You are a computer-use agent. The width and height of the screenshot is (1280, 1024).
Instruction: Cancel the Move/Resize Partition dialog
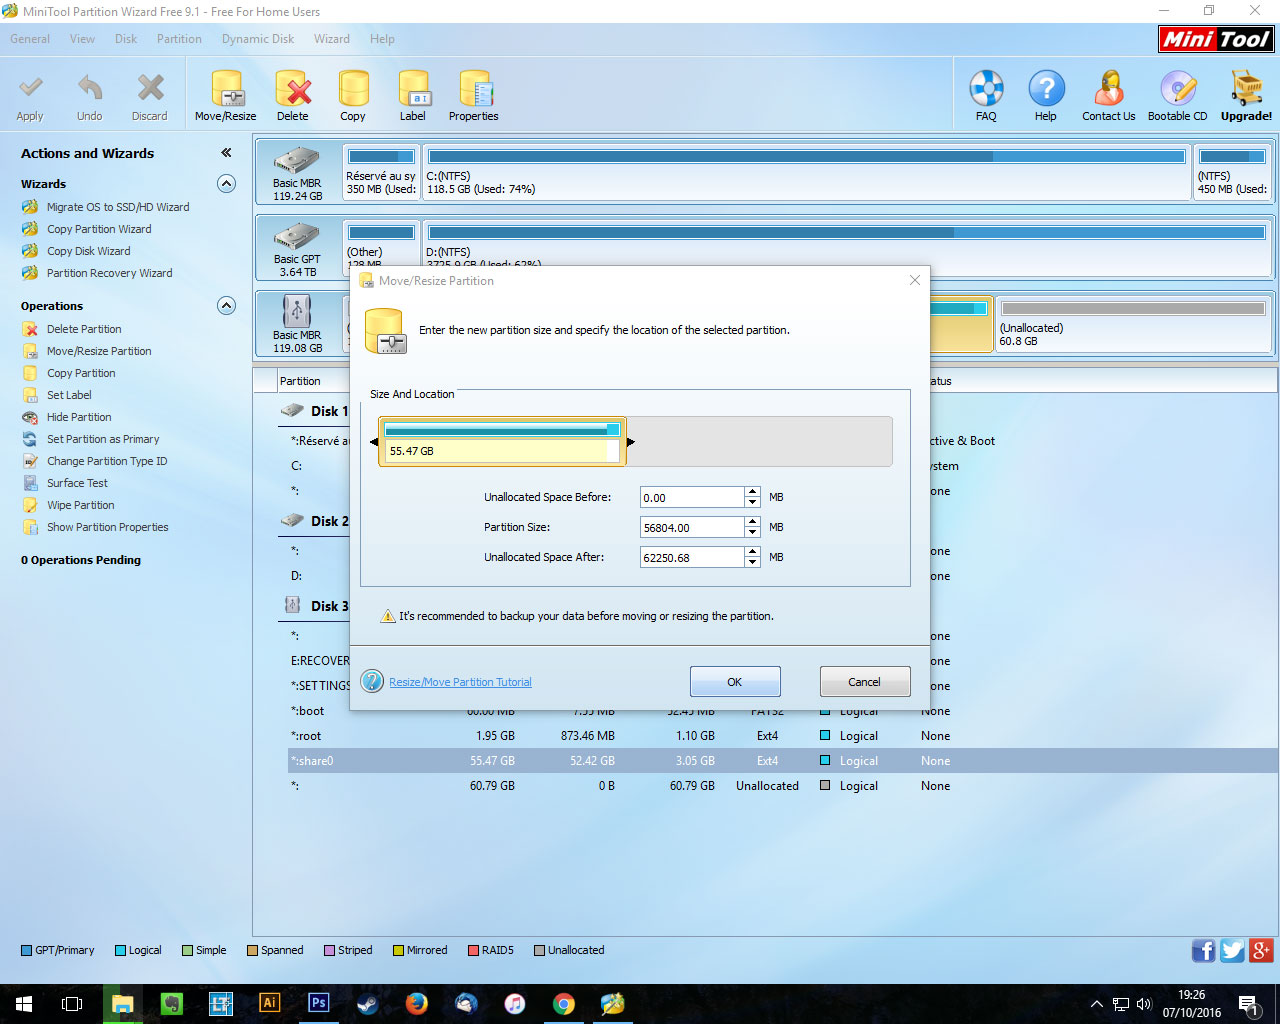[x=865, y=682]
